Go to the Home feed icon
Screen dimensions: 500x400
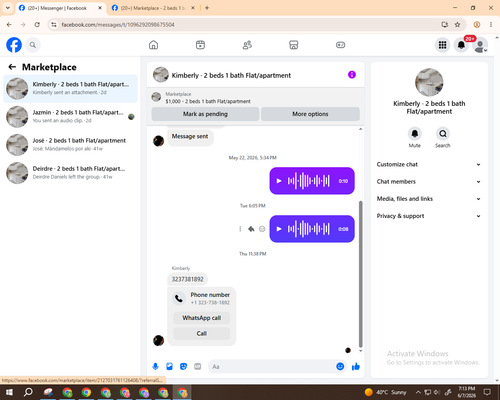tap(153, 45)
